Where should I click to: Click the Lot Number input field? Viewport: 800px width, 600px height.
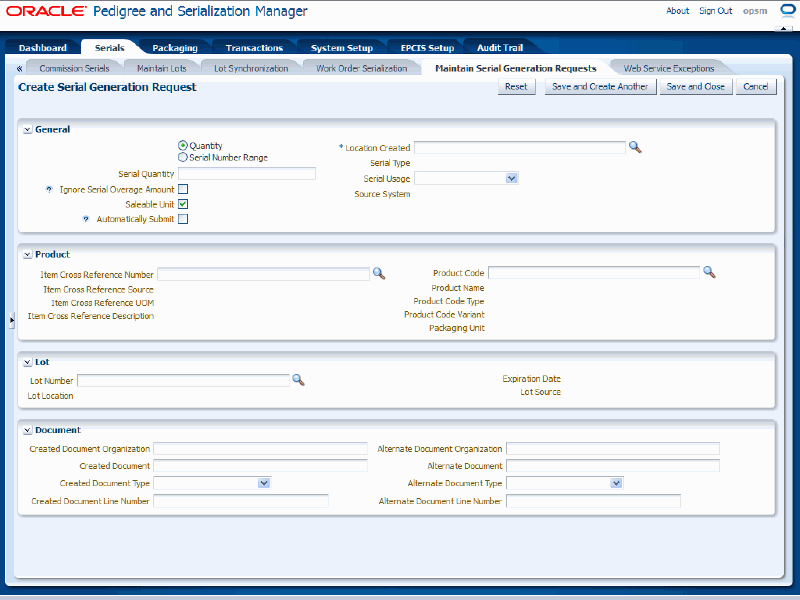(183, 380)
